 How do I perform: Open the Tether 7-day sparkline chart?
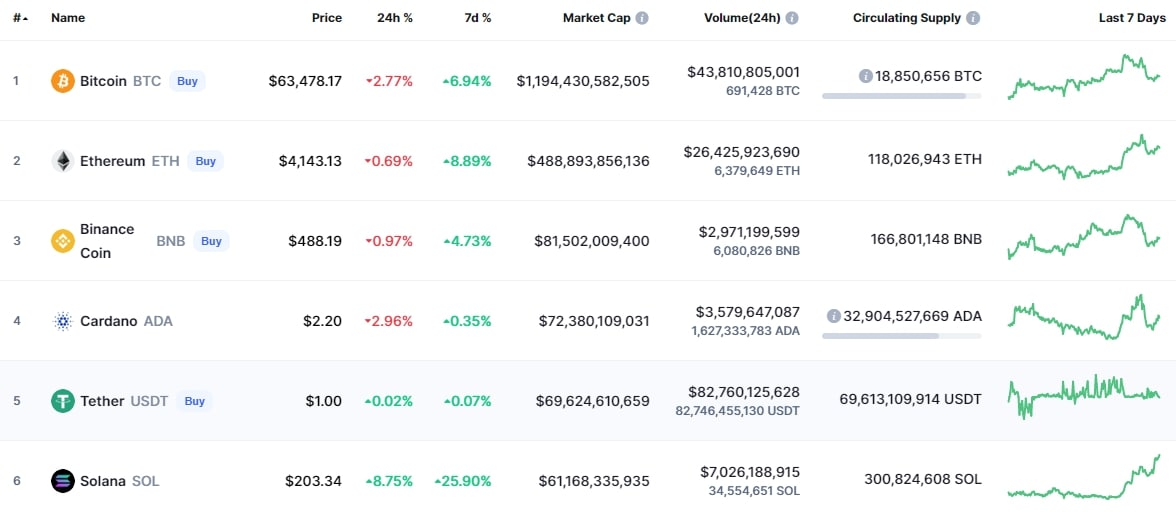pos(1084,397)
